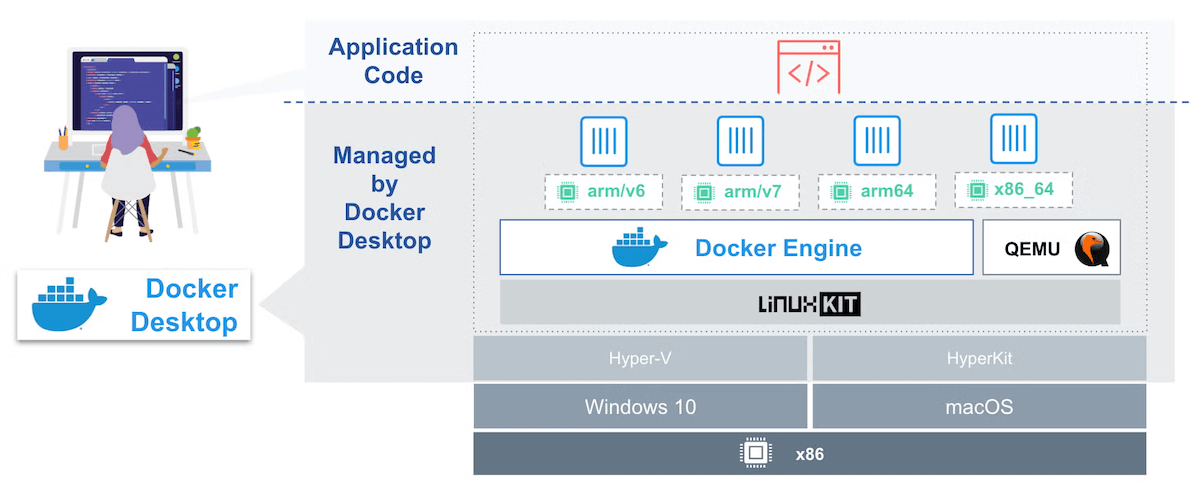Click the red application code window icon
This screenshot has width=1200, height=501.
click(x=808, y=67)
